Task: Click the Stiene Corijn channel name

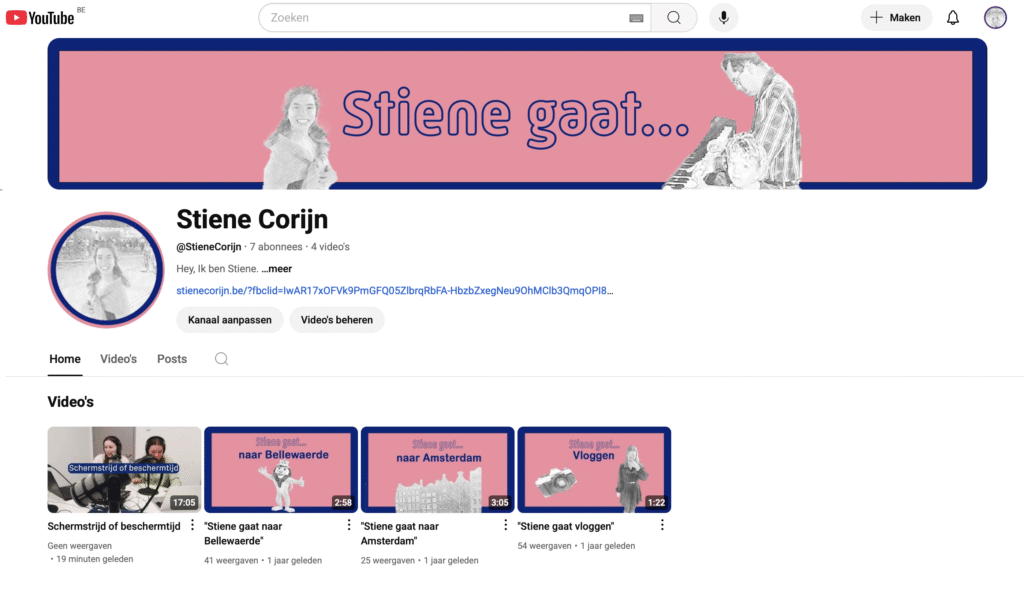Action: pyautogui.click(x=252, y=220)
